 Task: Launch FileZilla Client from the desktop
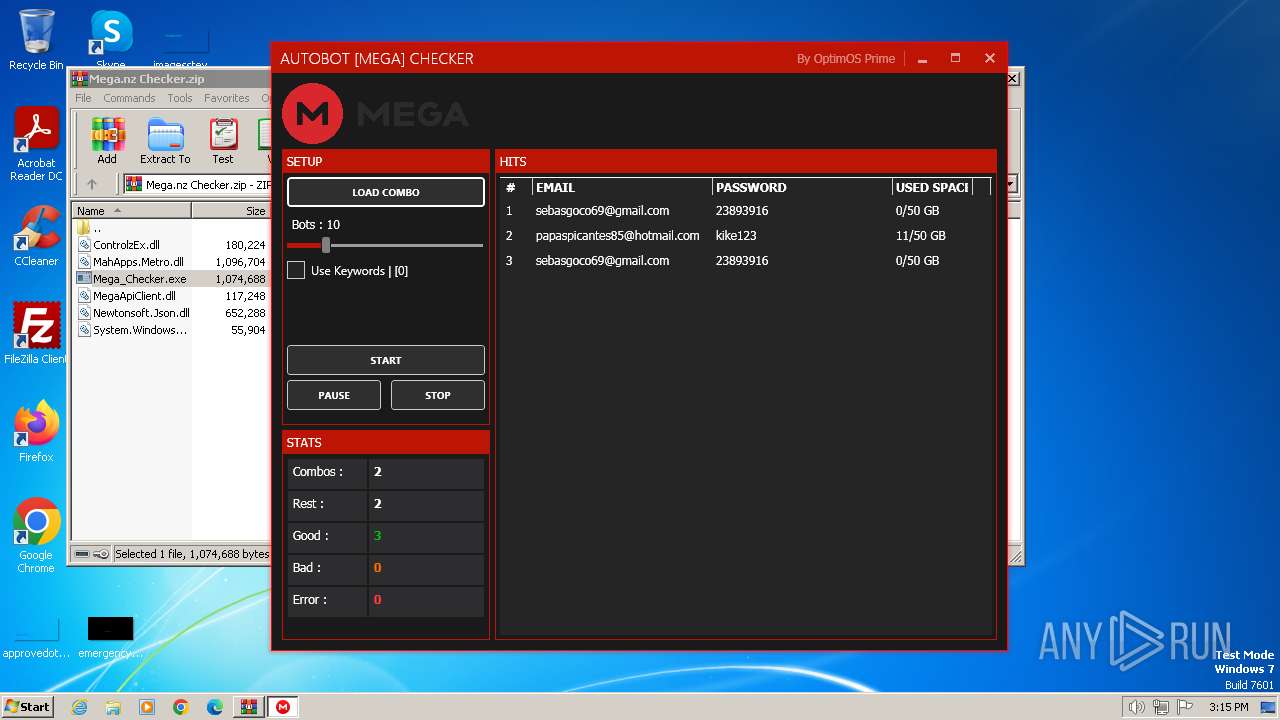point(36,333)
